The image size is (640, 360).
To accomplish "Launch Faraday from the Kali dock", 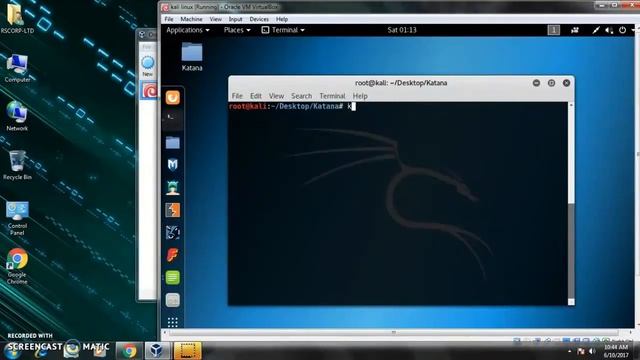I will click(x=173, y=255).
